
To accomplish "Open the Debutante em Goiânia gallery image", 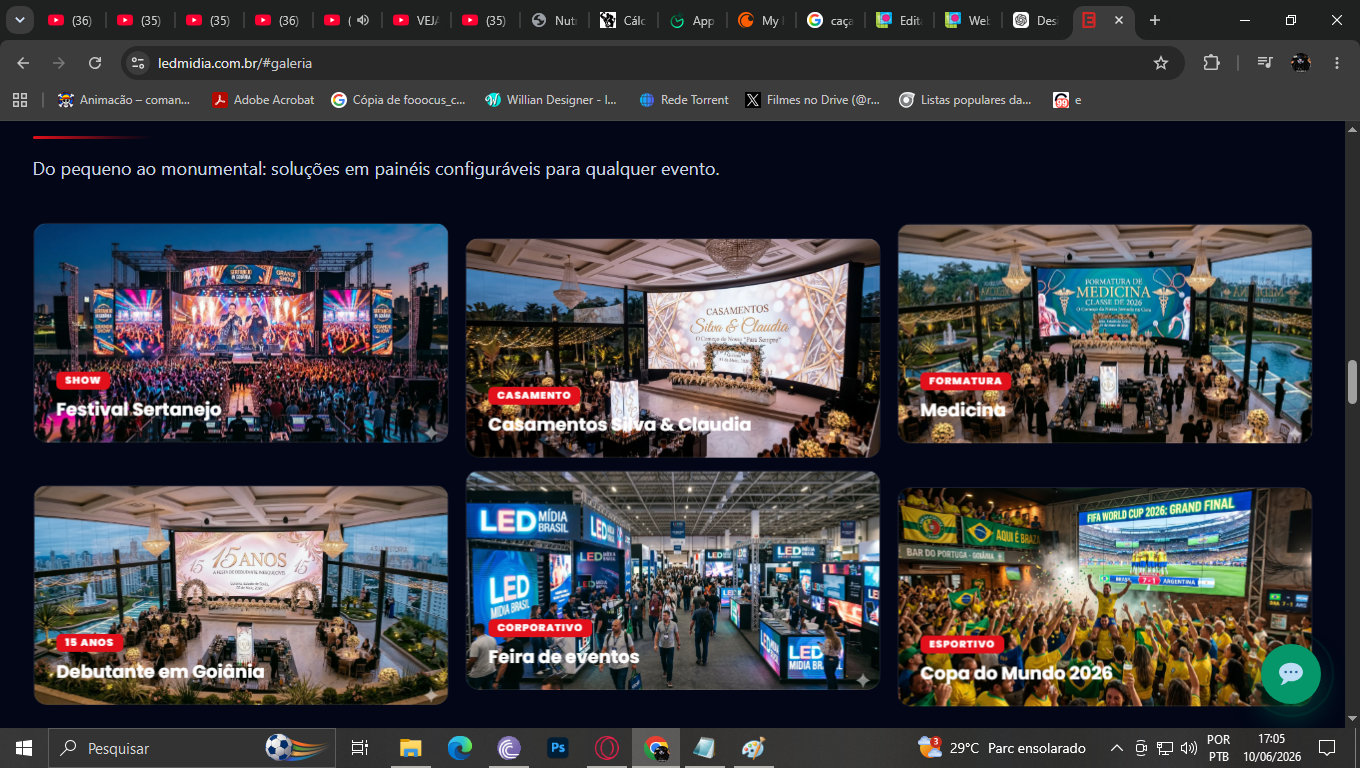I will click(241, 595).
